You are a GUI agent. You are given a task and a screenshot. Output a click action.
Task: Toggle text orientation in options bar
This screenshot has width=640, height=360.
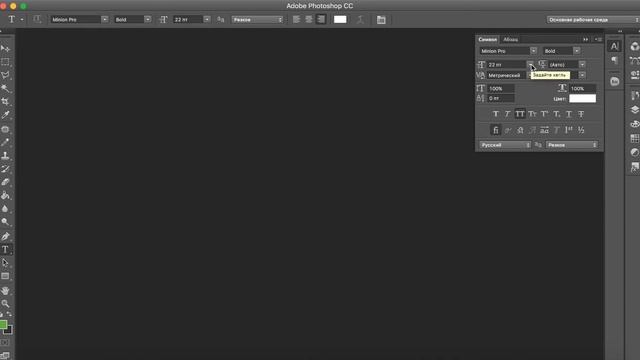click(37, 19)
